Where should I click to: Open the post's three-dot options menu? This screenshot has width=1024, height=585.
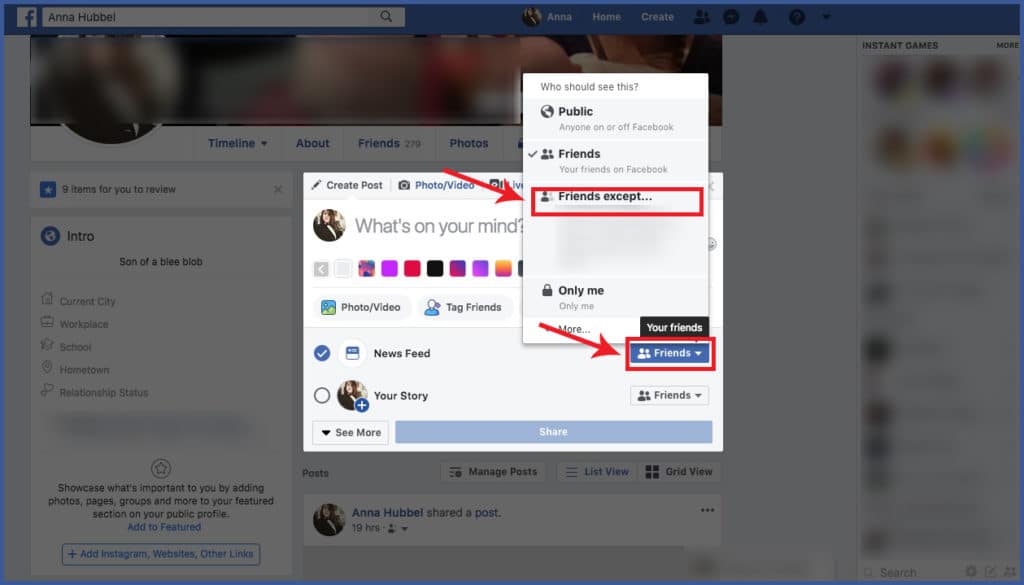[x=707, y=510]
